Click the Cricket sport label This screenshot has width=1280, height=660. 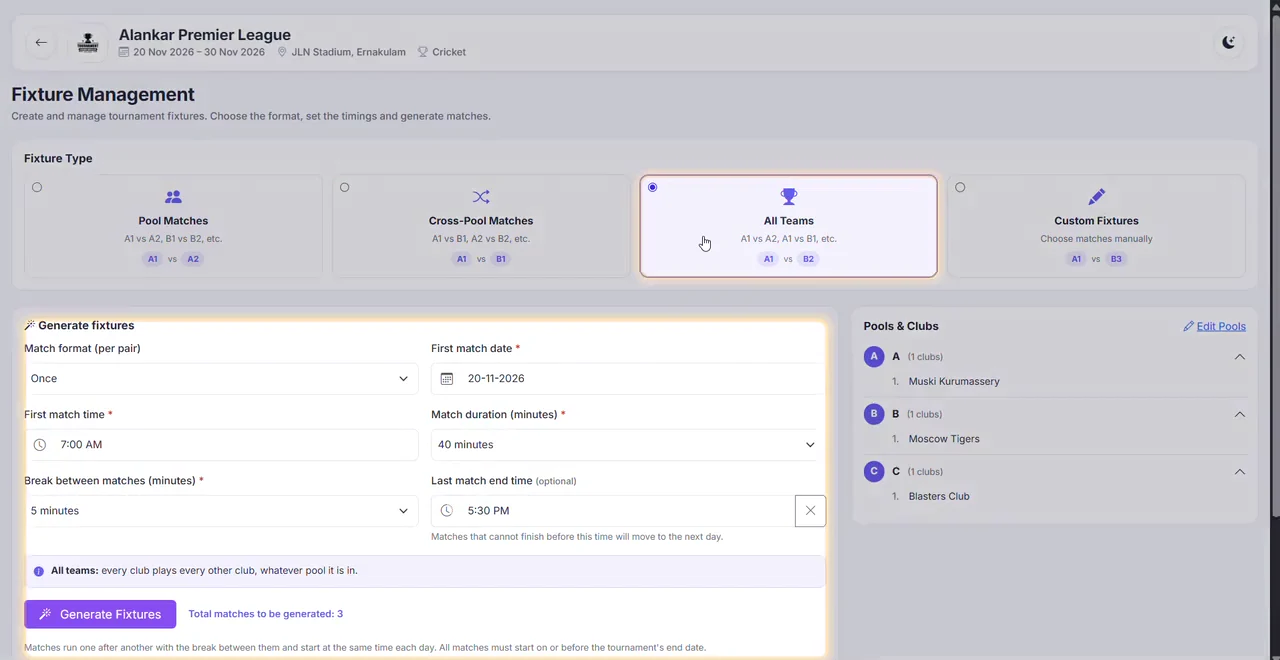(x=449, y=52)
